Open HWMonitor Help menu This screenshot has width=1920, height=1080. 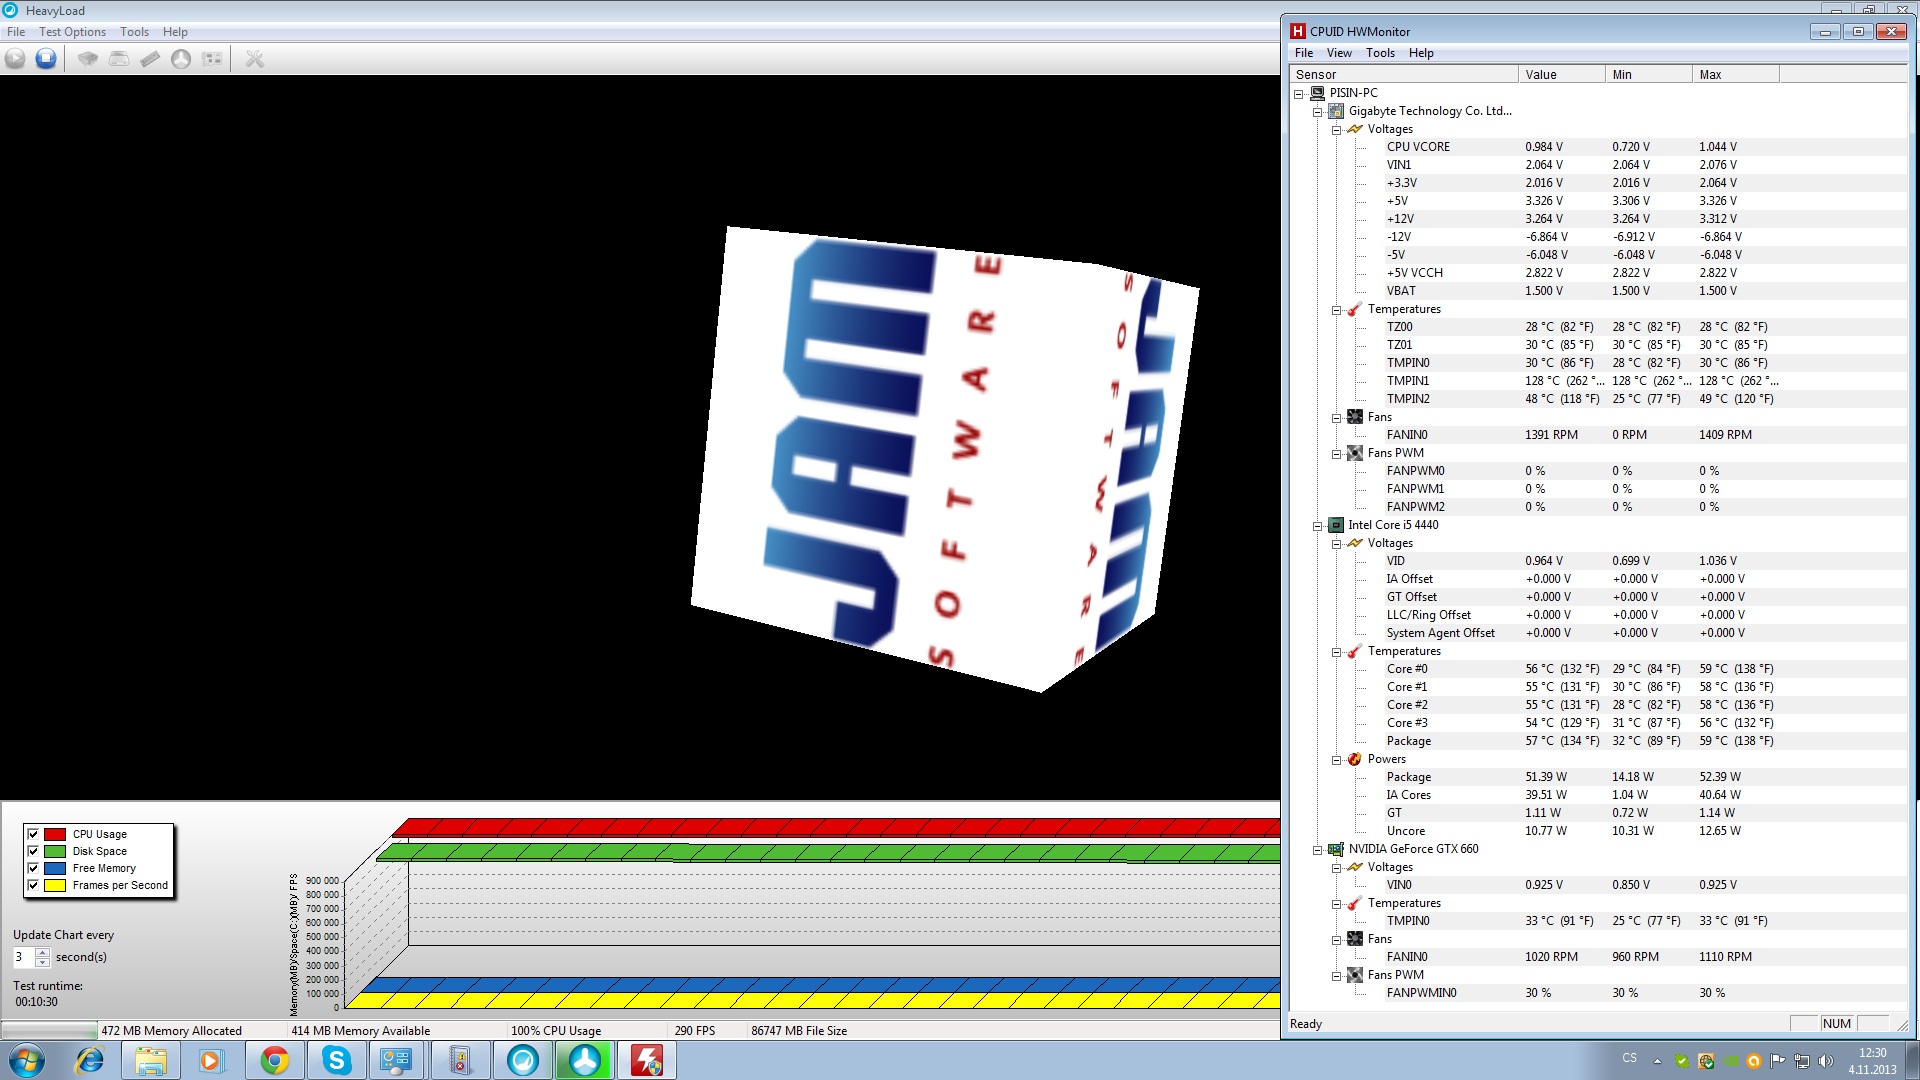click(x=1421, y=53)
